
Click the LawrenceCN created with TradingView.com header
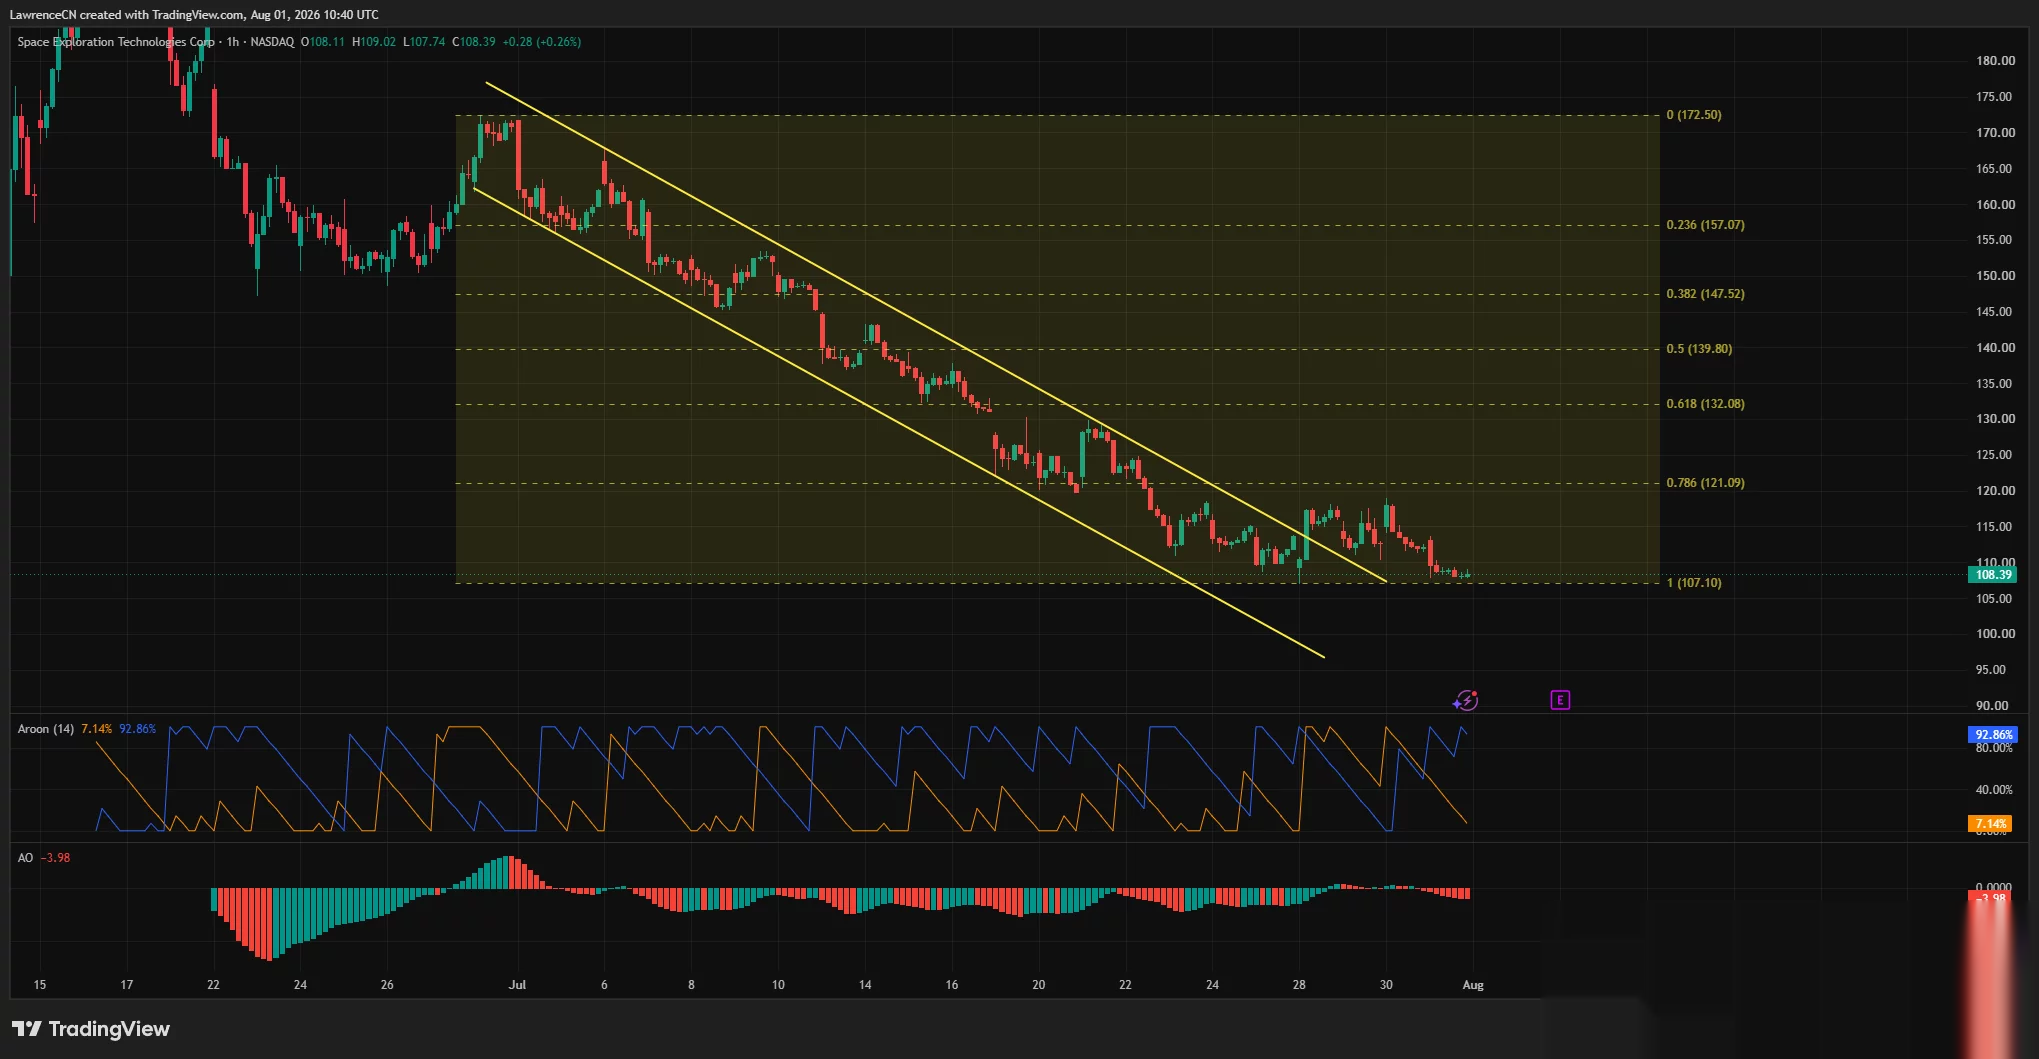pyautogui.click(x=194, y=15)
